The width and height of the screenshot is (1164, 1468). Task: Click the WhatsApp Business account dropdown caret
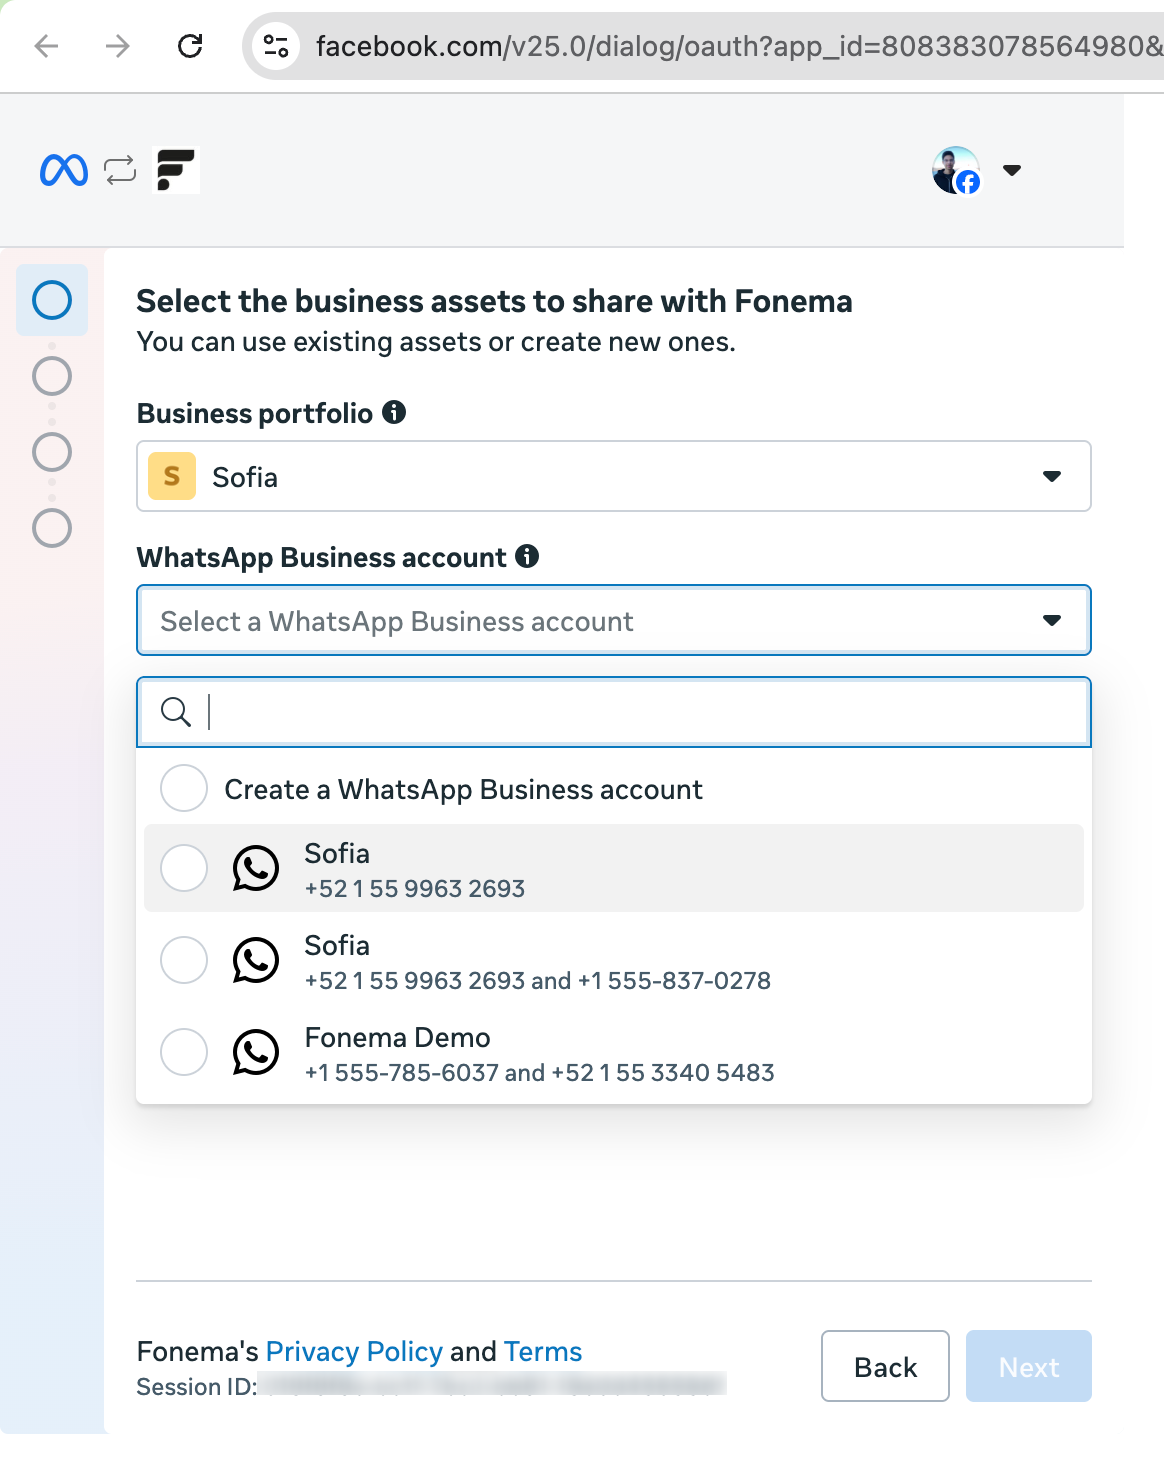[x=1052, y=620]
